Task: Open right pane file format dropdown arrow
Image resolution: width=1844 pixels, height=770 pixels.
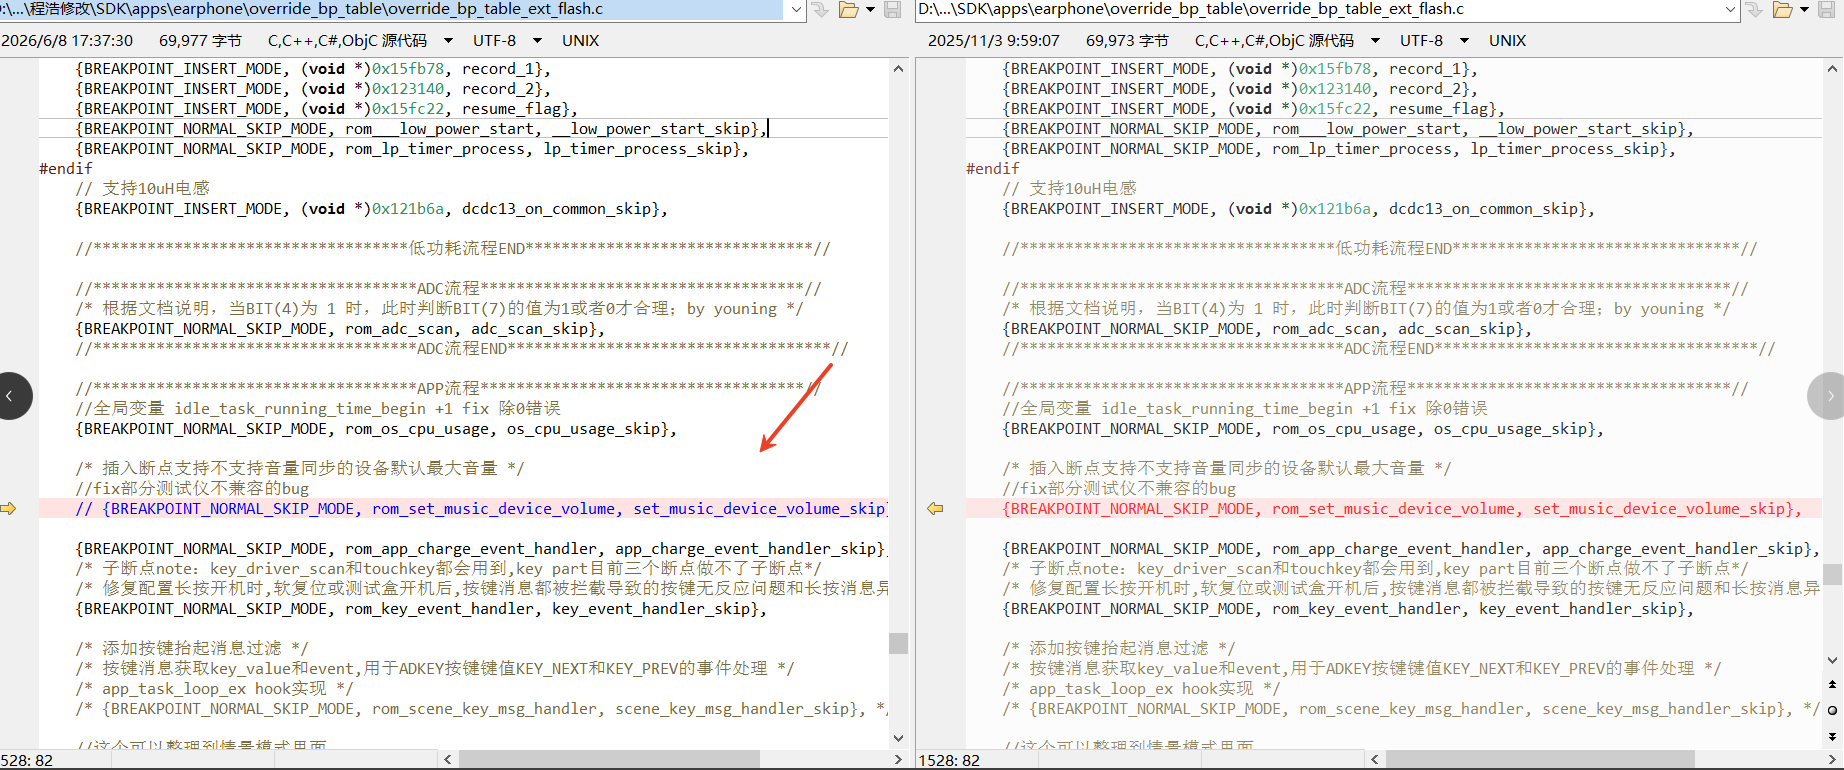Action: point(1375,41)
